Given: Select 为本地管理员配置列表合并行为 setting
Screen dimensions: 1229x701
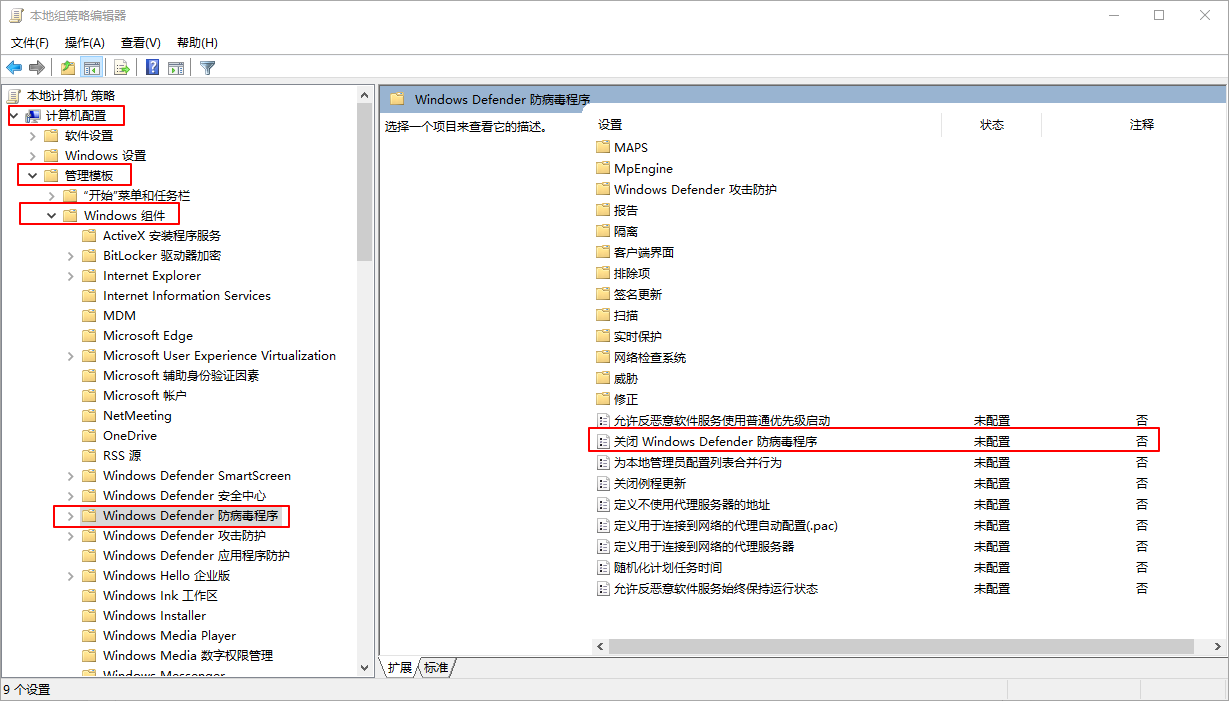Looking at the screenshot, I should point(697,462).
